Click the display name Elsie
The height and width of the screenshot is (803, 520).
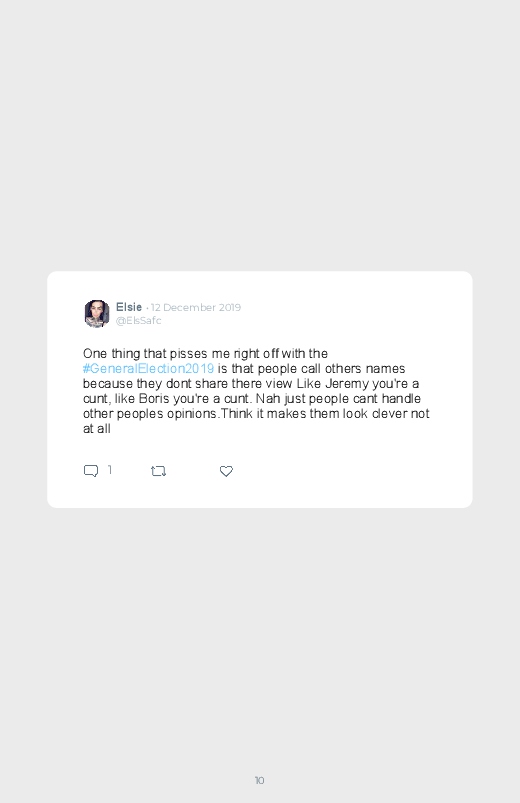(x=129, y=307)
